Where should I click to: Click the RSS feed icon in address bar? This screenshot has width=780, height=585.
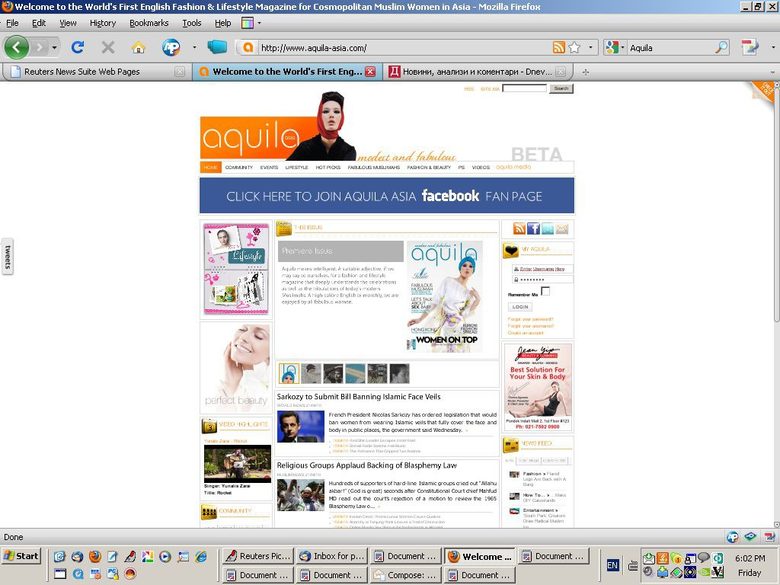point(559,48)
